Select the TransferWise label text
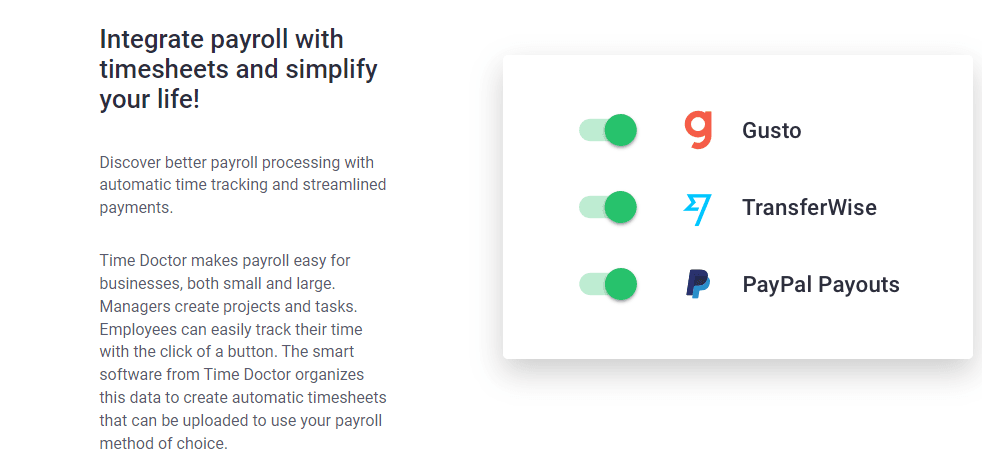 tap(809, 207)
